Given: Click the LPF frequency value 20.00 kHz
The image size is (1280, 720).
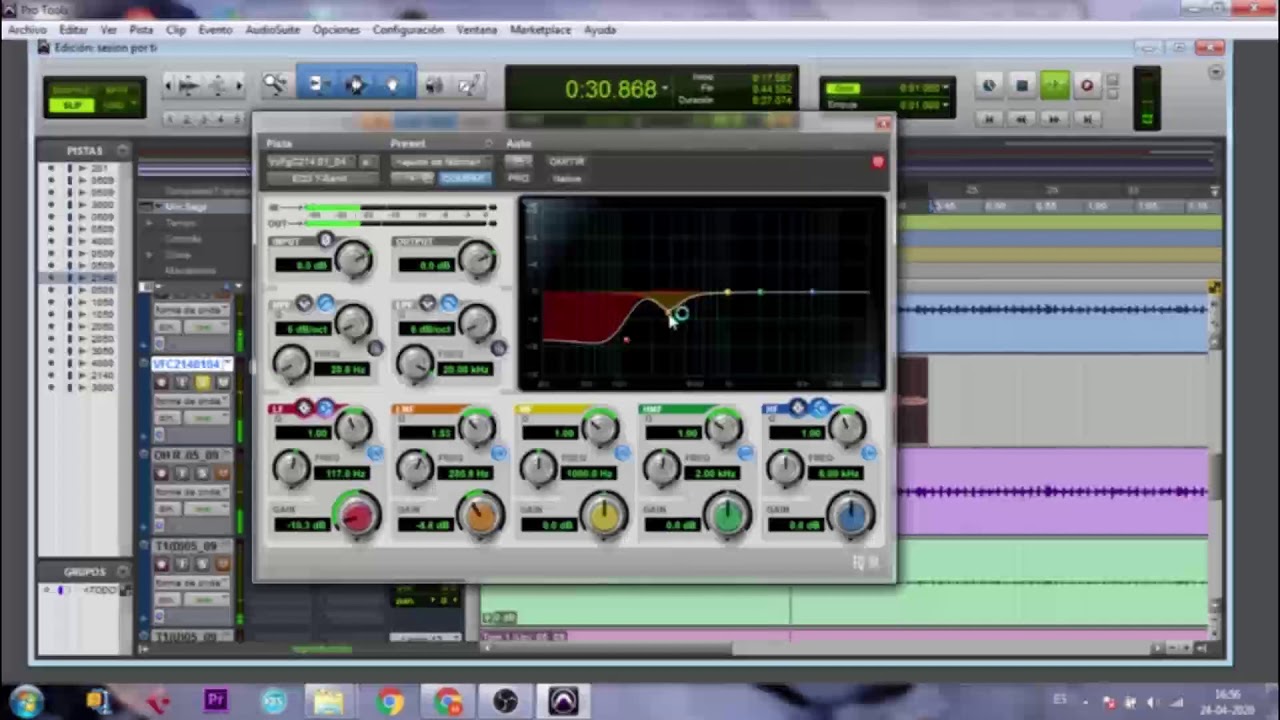Looking at the screenshot, I should coord(468,369).
